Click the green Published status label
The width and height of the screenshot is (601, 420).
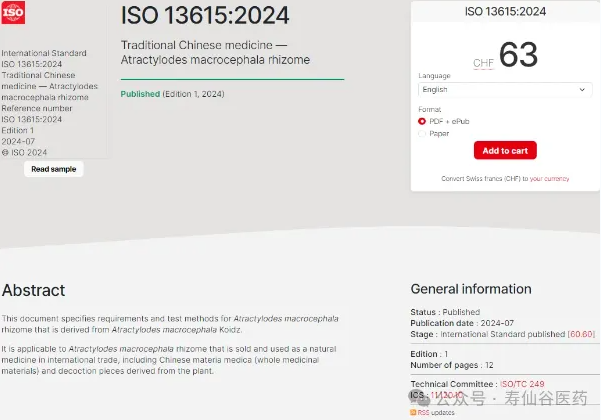[x=140, y=94]
